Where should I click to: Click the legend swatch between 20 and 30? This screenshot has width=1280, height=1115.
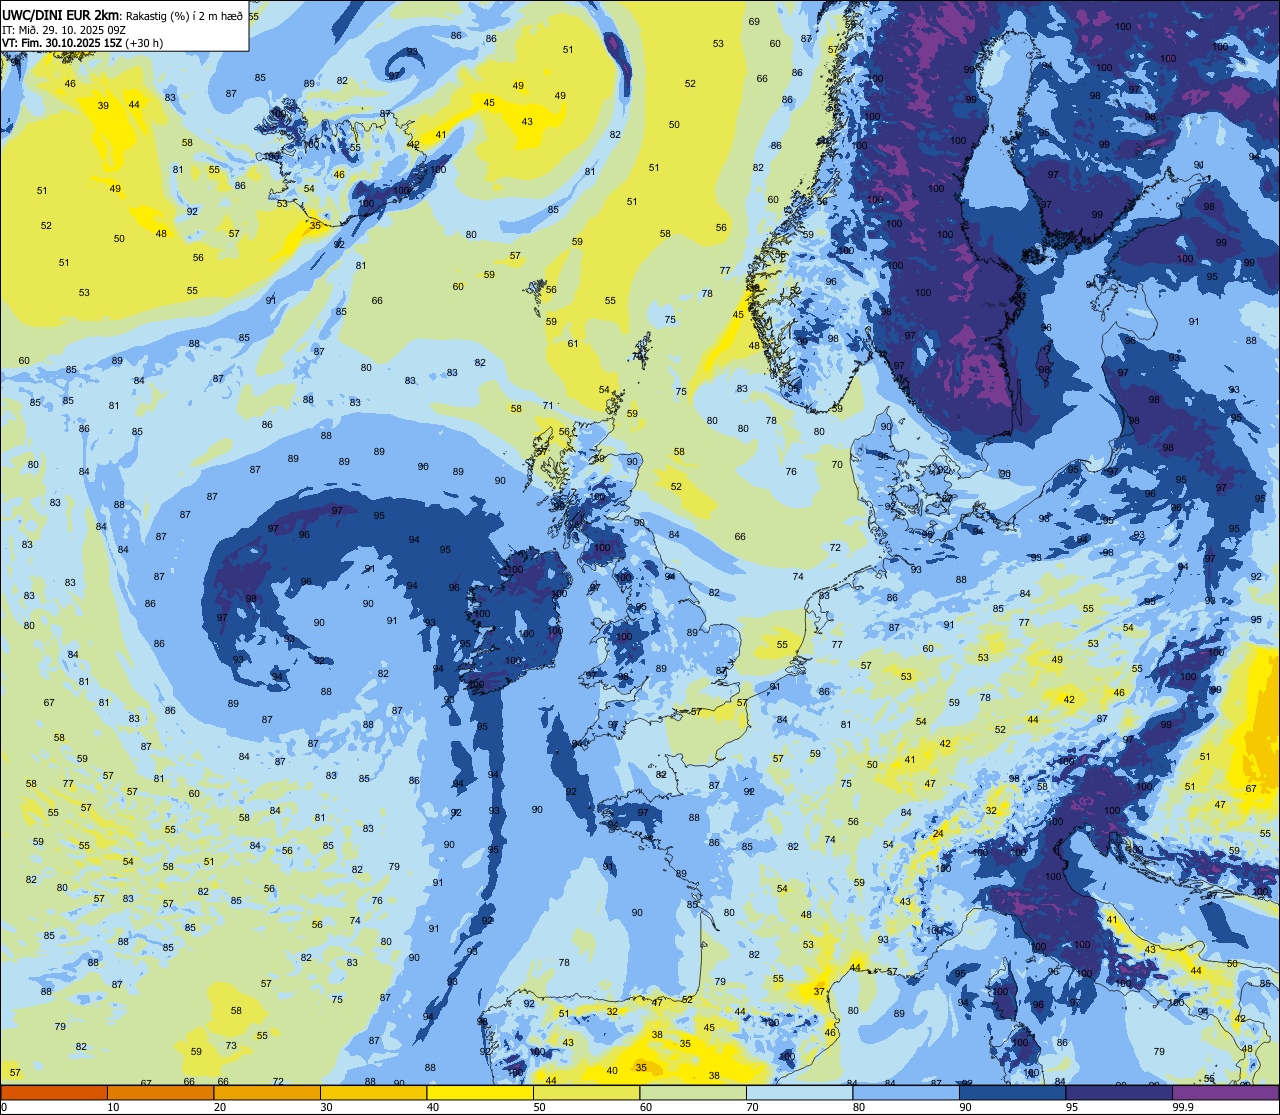tap(267, 1092)
